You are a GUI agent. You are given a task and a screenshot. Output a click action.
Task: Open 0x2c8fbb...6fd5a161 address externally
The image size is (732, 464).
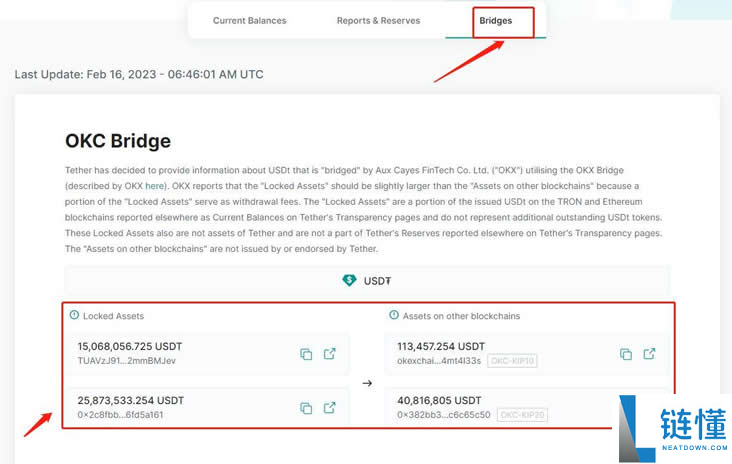[x=330, y=408]
